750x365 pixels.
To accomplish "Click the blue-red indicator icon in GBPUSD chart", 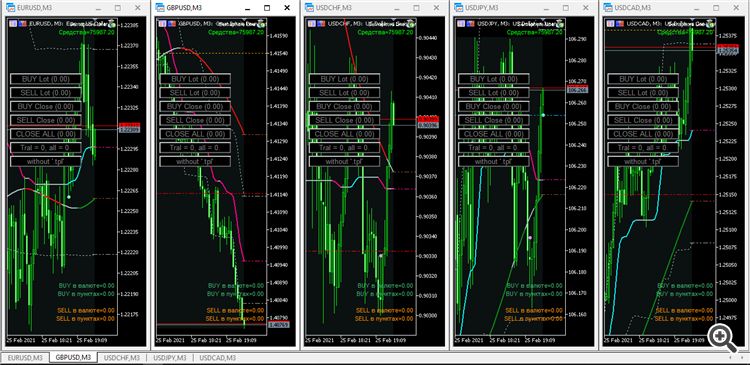I will (172, 23).
